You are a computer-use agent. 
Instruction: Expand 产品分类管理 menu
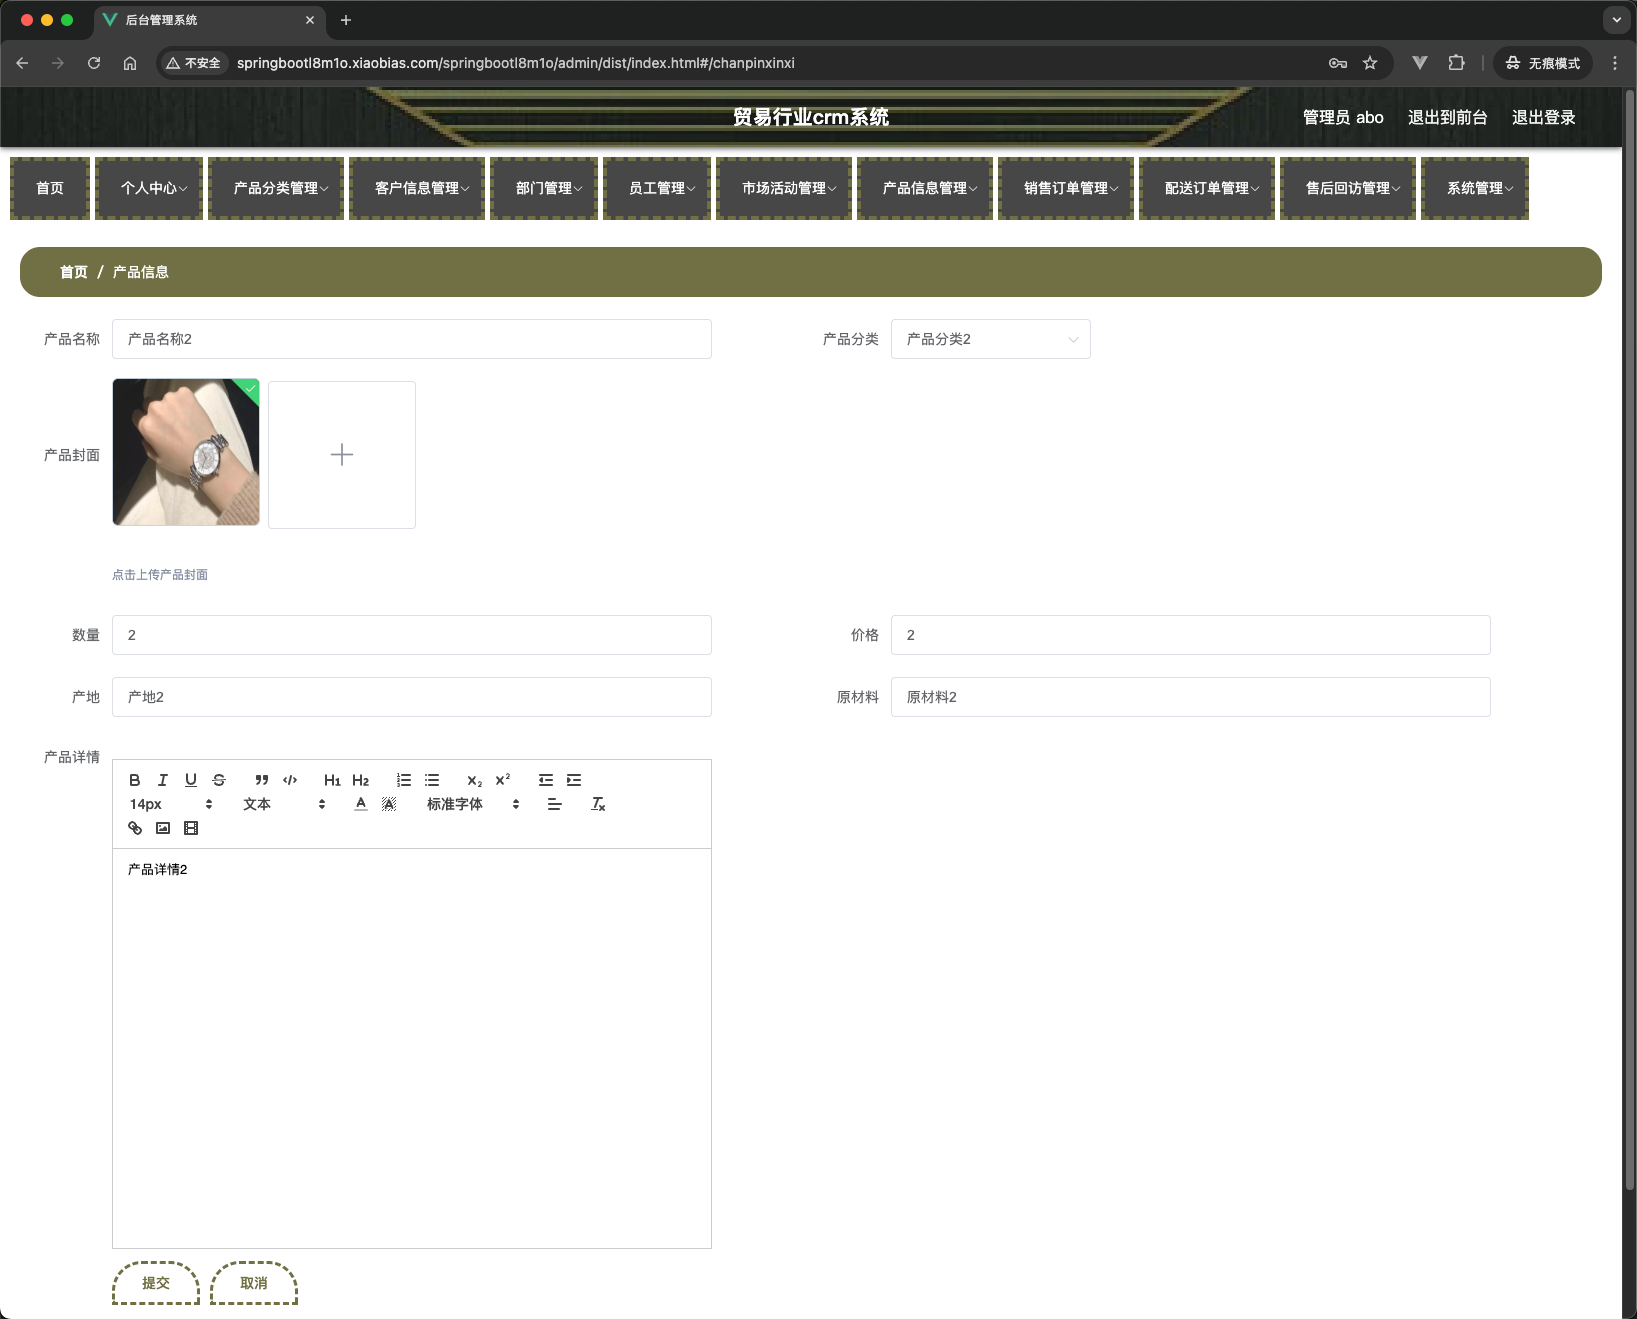276,188
